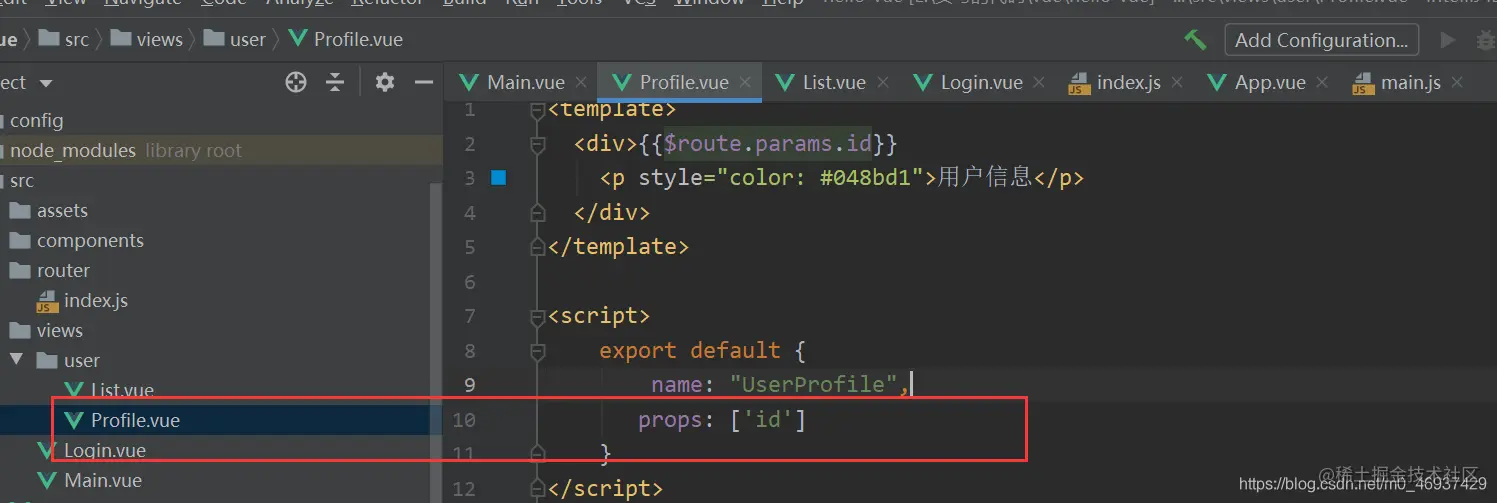Screen dimensions: 1497x503
Task: Close the Profile.vue tab
Action: 745,83
